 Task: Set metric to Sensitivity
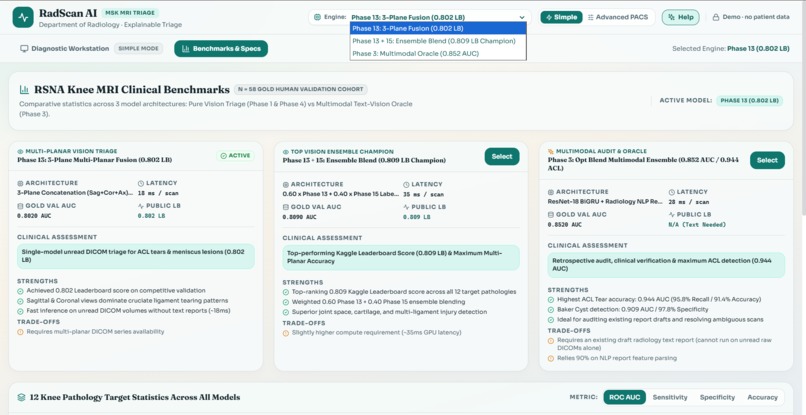(x=670, y=397)
